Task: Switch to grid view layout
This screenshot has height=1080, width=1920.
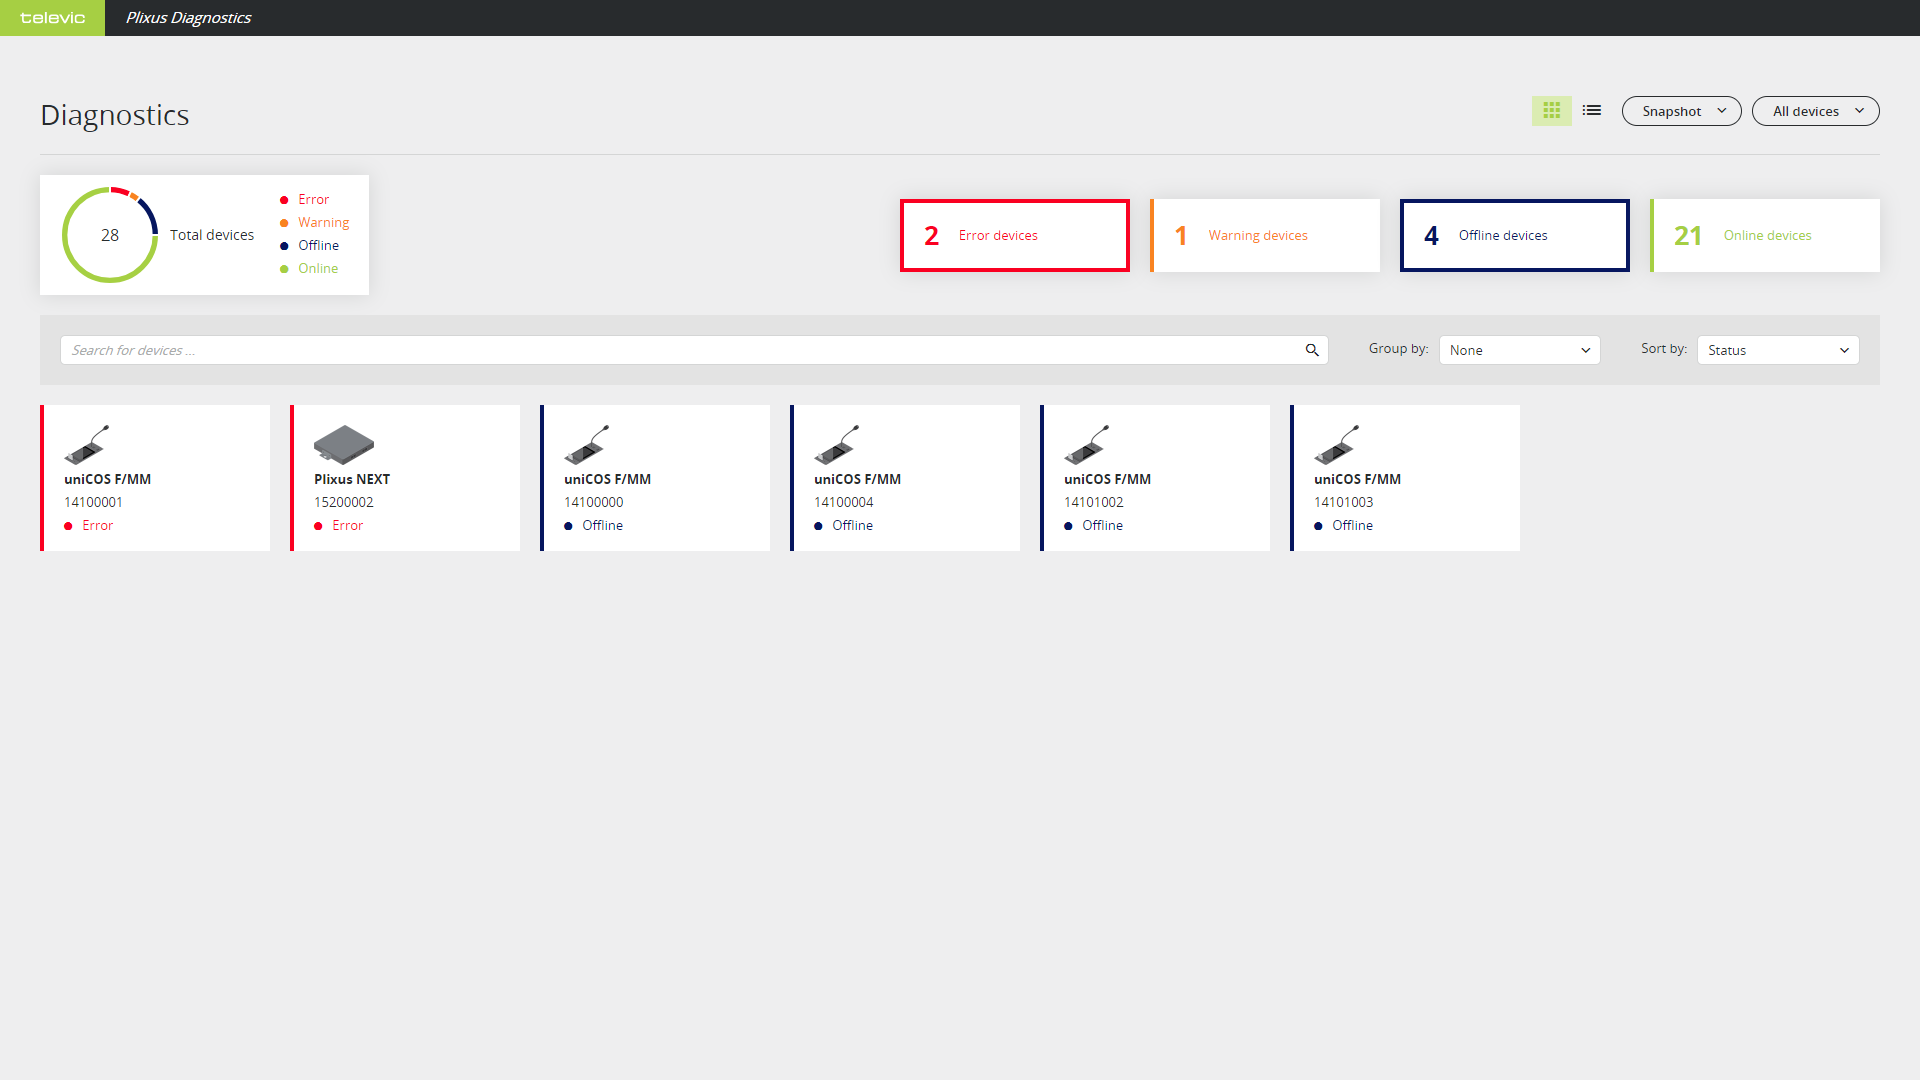Action: pos(1551,111)
